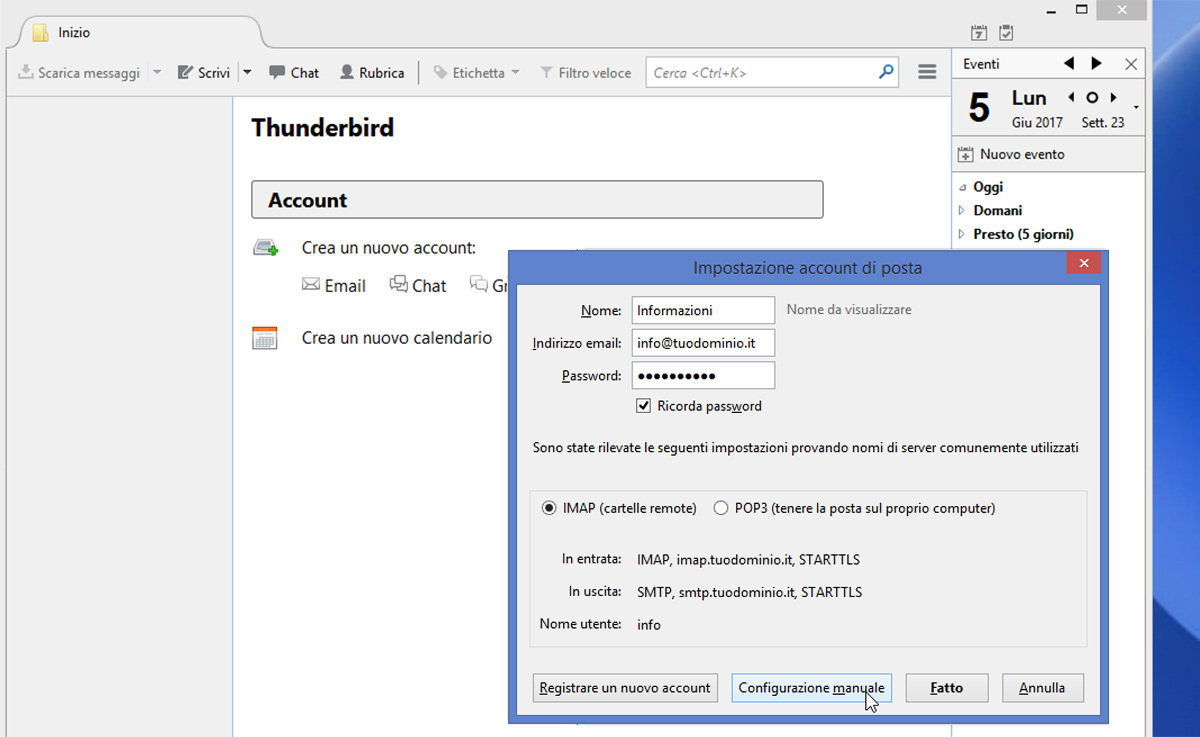The height and width of the screenshot is (737, 1200).
Task: Click the Nome input field
Action: (x=703, y=310)
